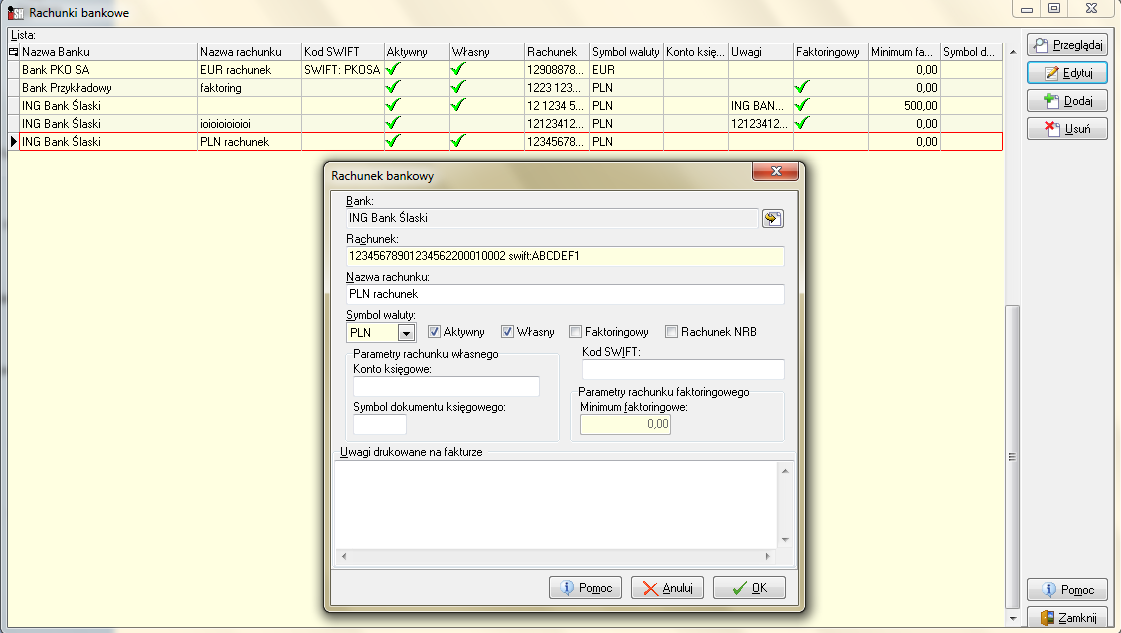Click the Uwagi drukowane na fakturze text area
Image resolution: width=1121 pixels, height=633 pixels.
(x=556, y=505)
